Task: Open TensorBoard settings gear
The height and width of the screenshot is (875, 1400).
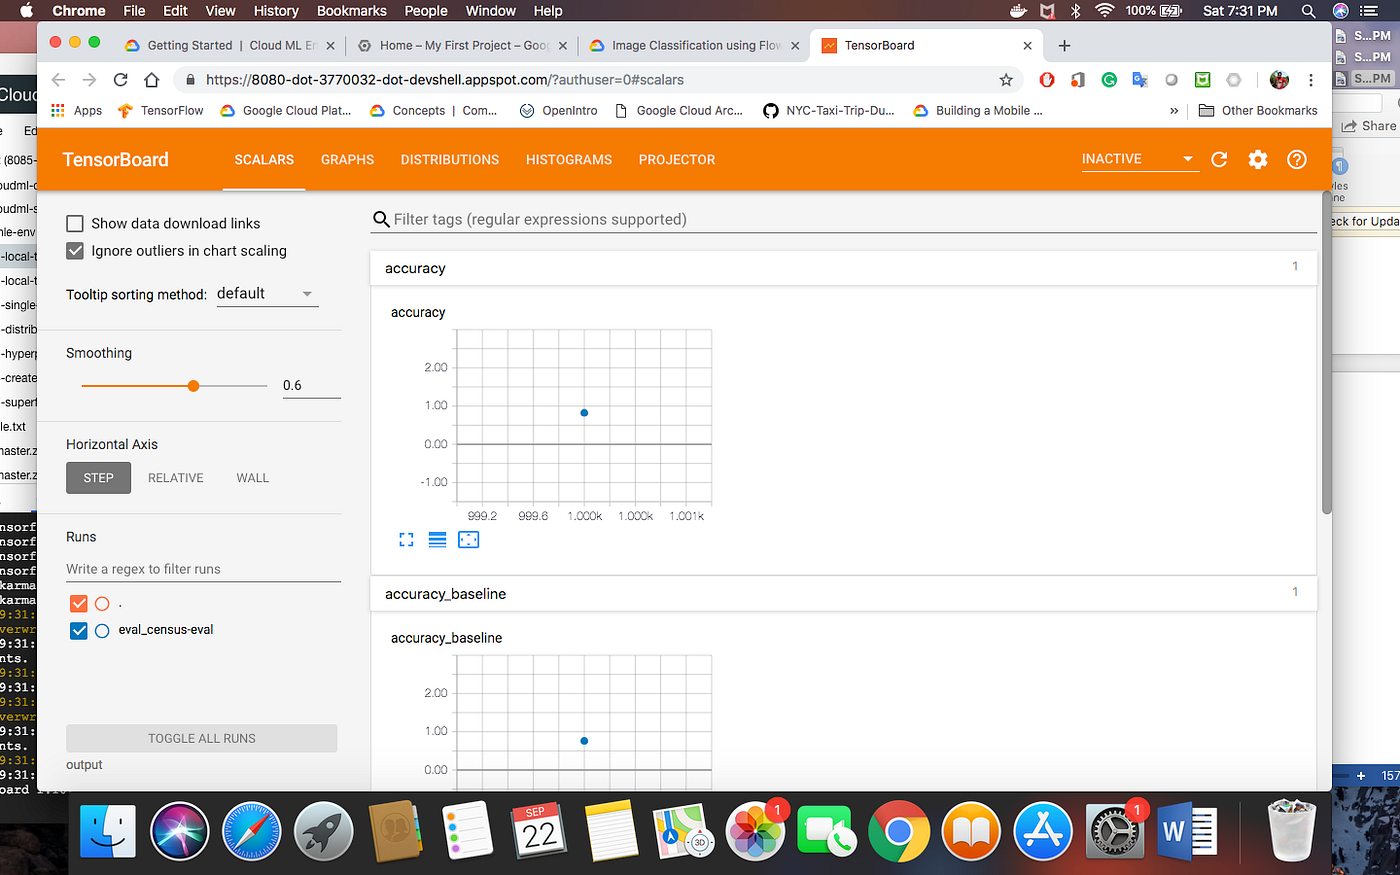Action: point(1258,159)
